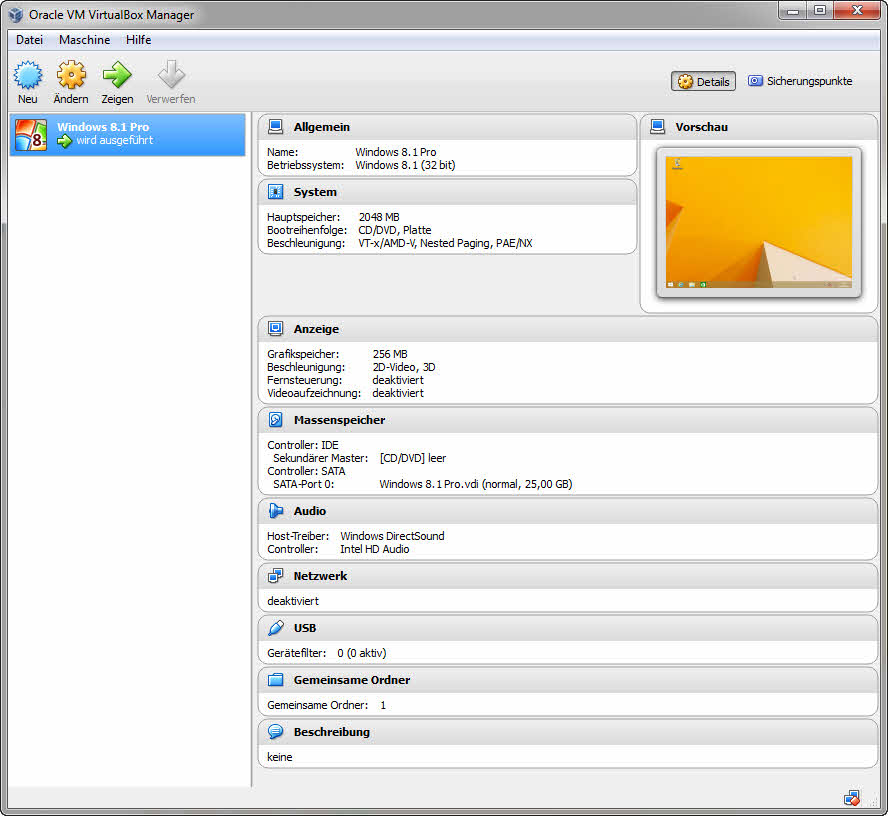The image size is (888, 816).
Task: Click the Bootreihenfolge value CD/DVD, Platte
Action: [x=395, y=230]
